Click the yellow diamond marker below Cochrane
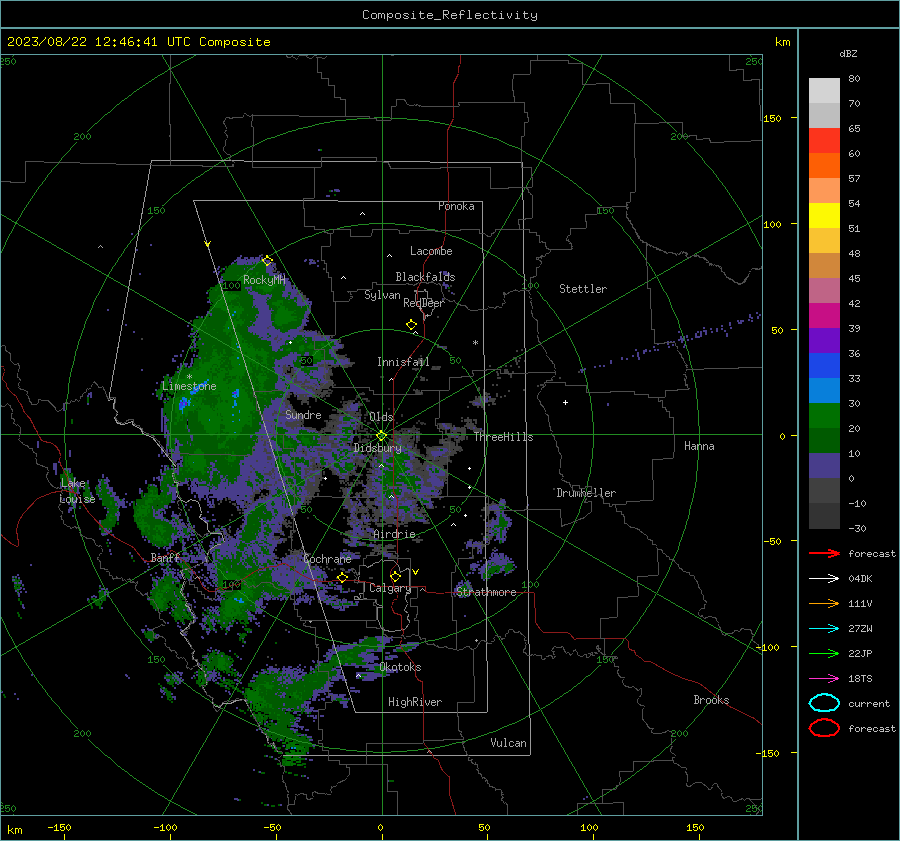This screenshot has width=900, height=841. coord(342,577)
